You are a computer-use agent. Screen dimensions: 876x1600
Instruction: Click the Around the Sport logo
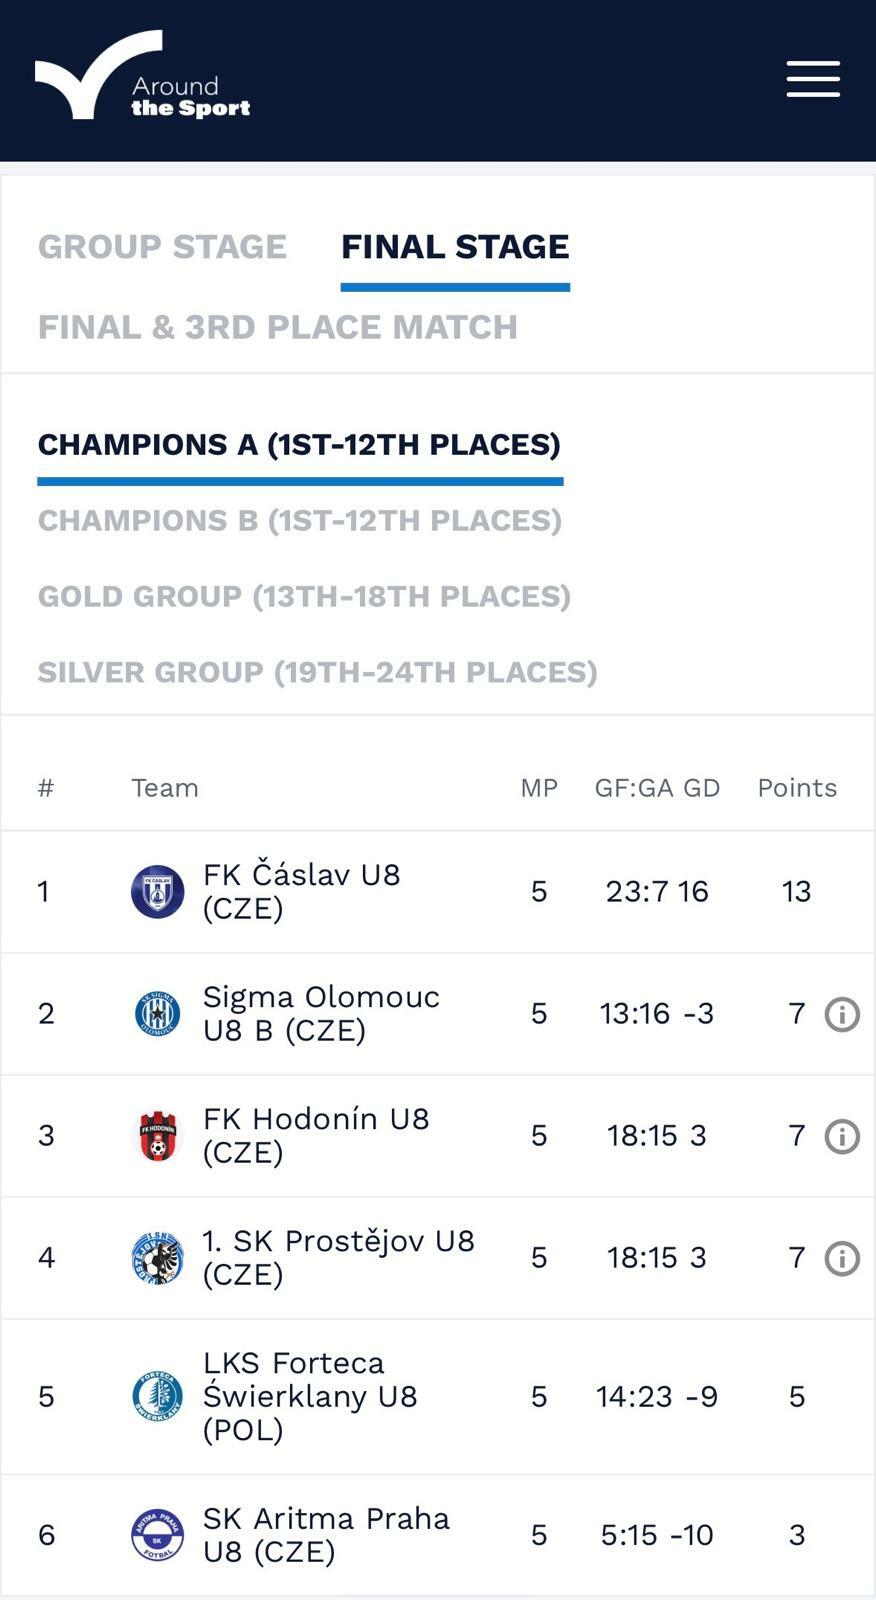[x=142, y=77]
